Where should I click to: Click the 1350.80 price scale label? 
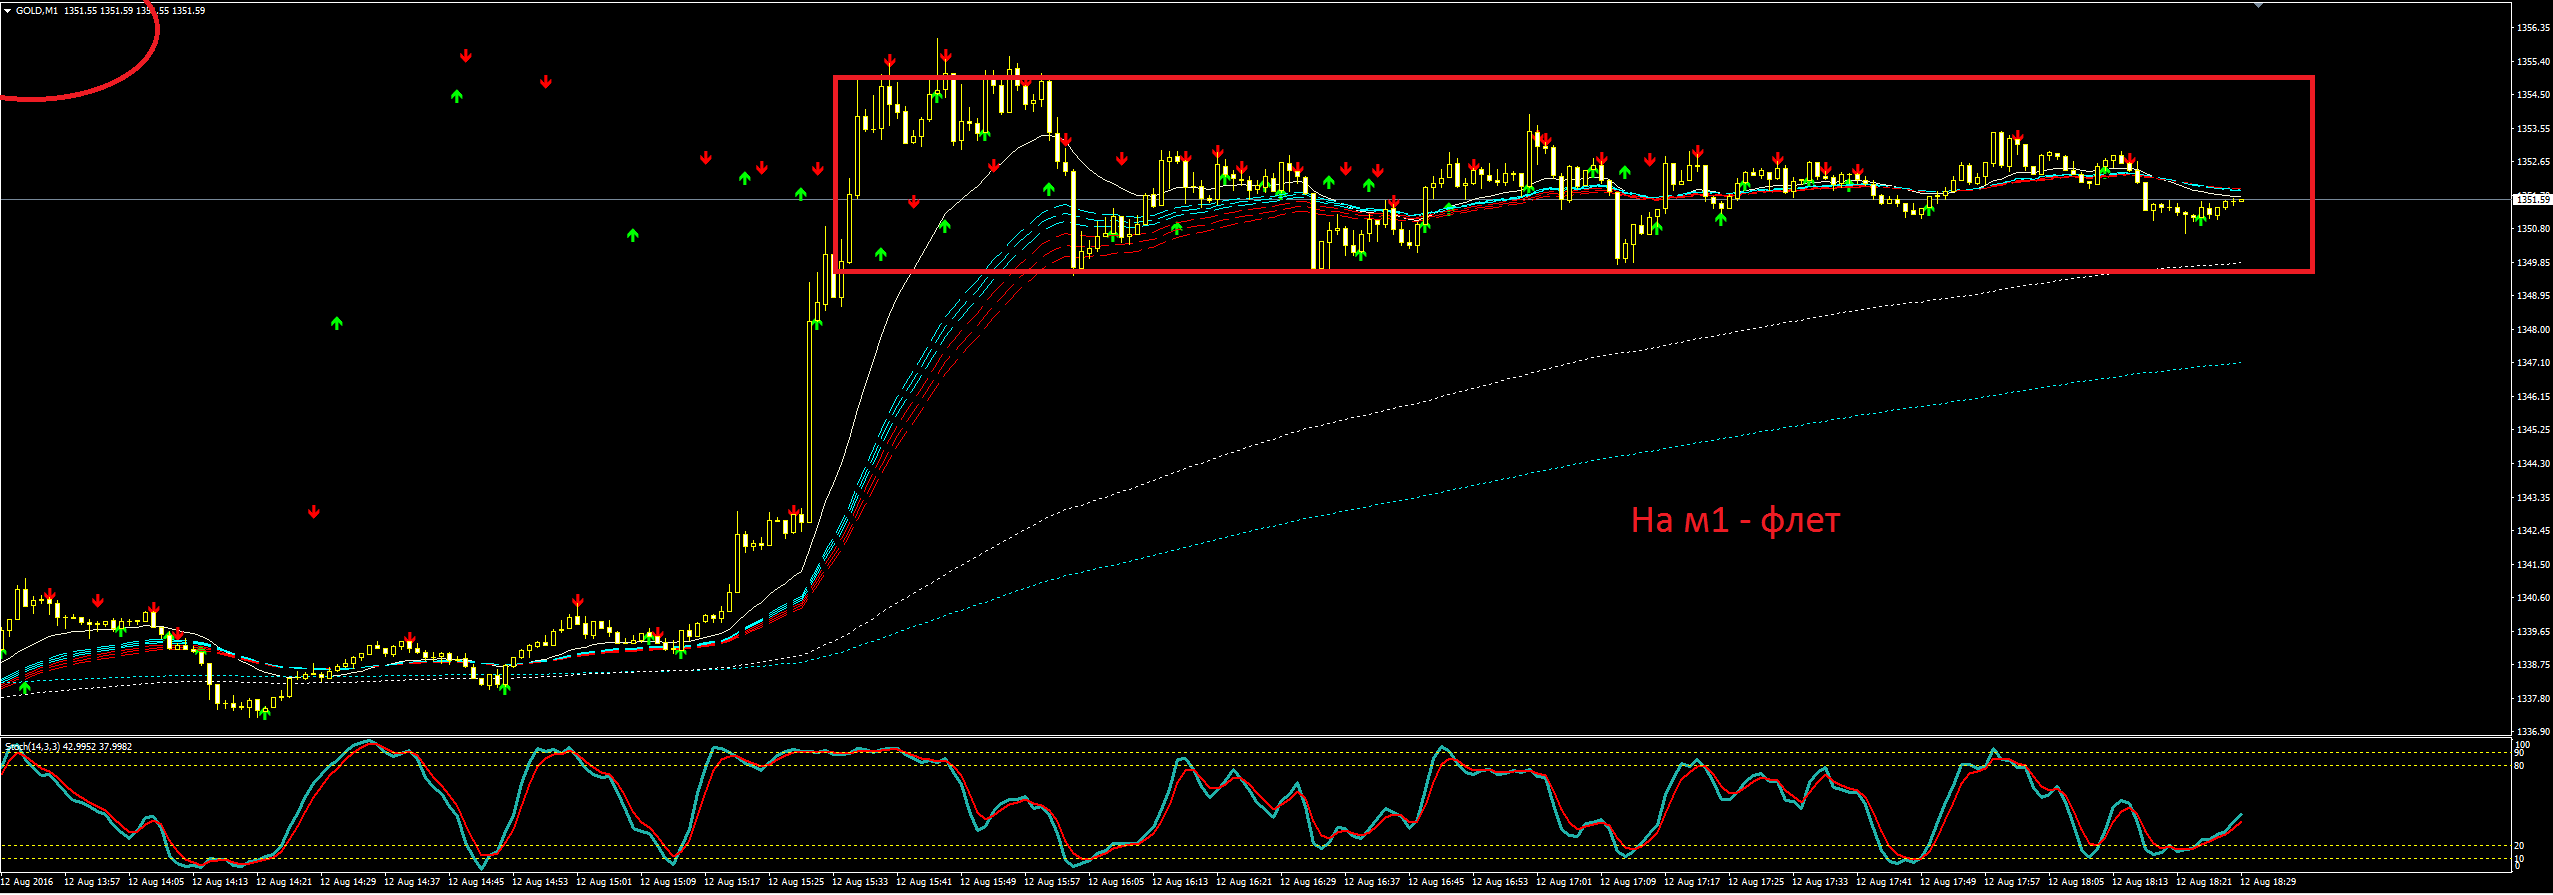coord(2533,229)
